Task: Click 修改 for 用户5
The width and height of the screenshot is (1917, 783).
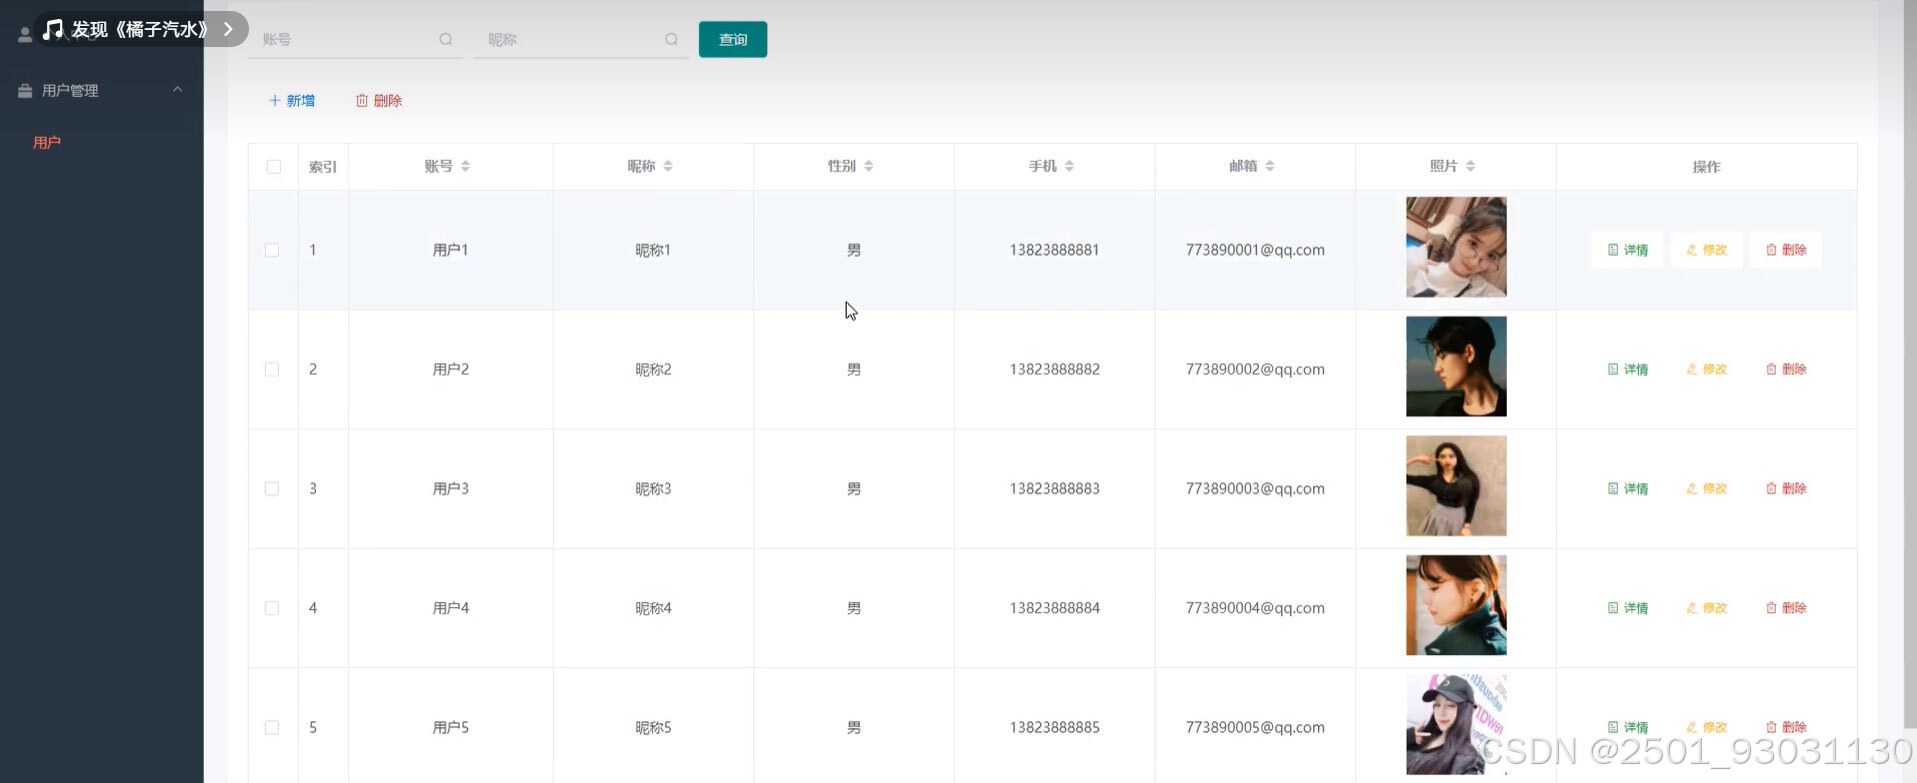Action: click(1706, 727)
